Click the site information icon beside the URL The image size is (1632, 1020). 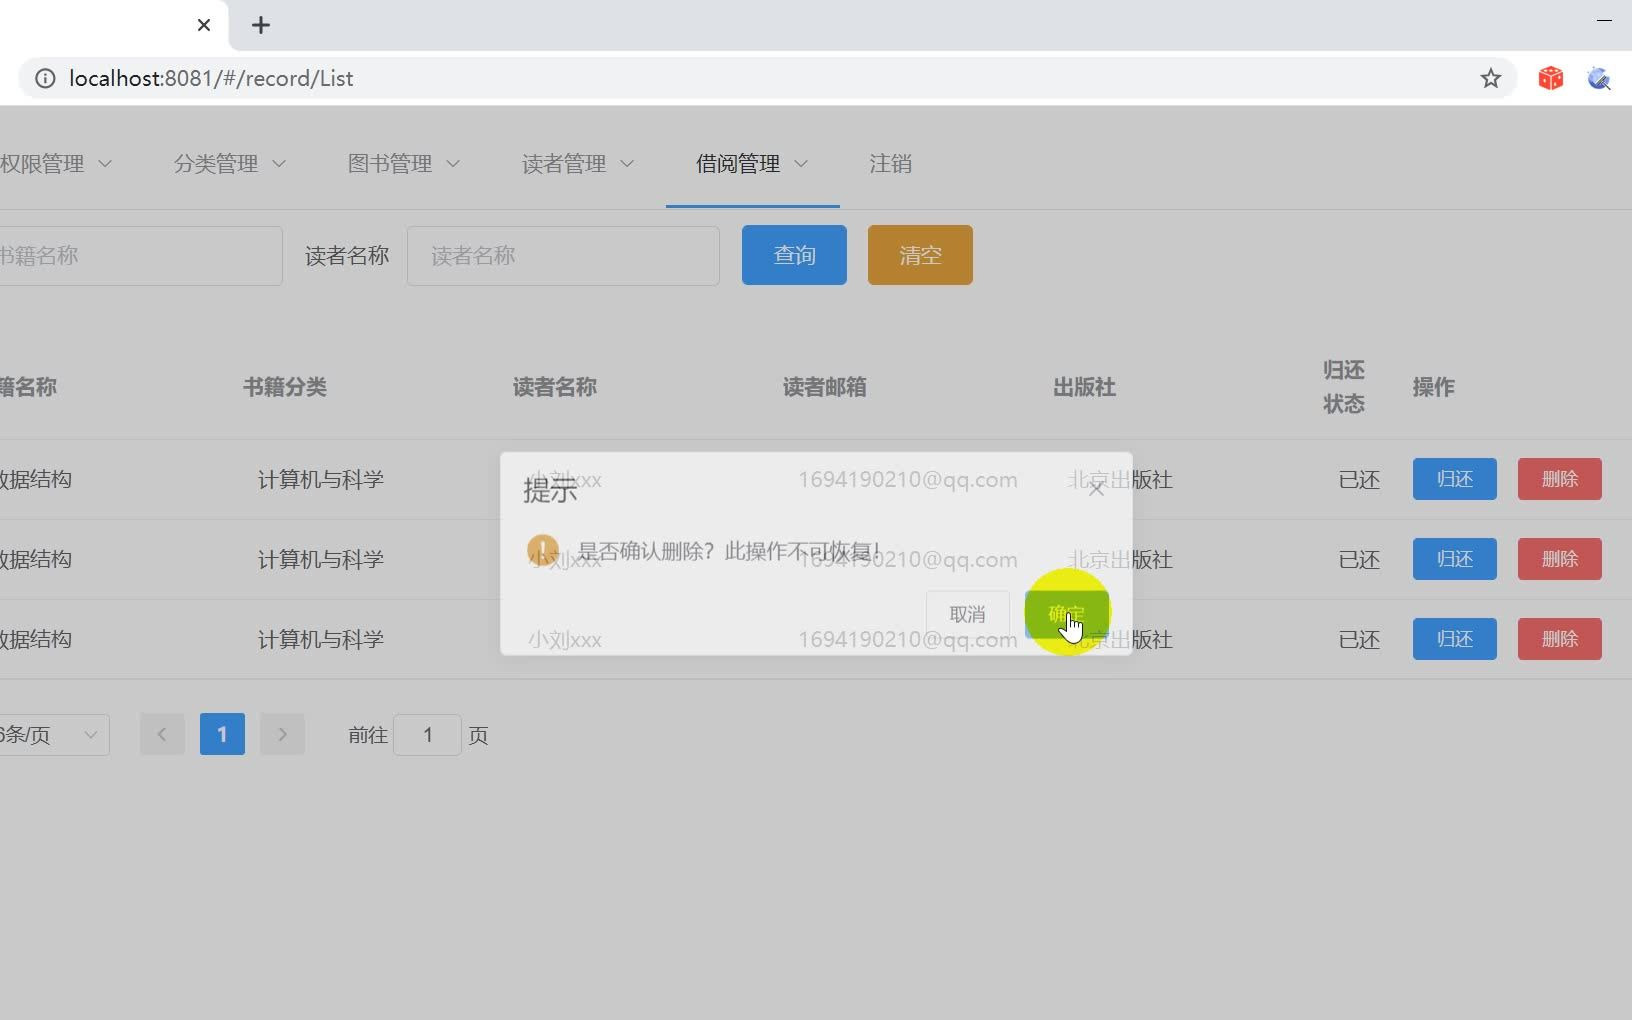(45, 78)
